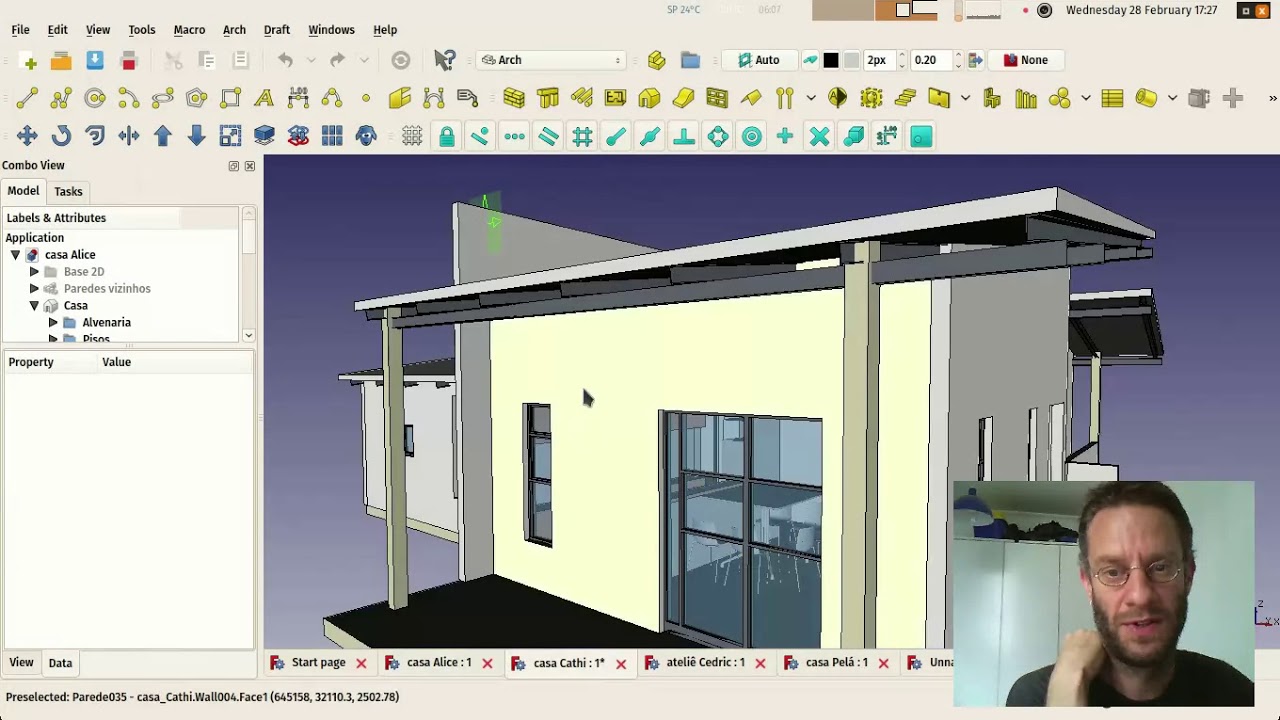The width and height of the screenshot is (1280, 720).
Task: Expand the Base 2D tree item
Action: (34, 272)
